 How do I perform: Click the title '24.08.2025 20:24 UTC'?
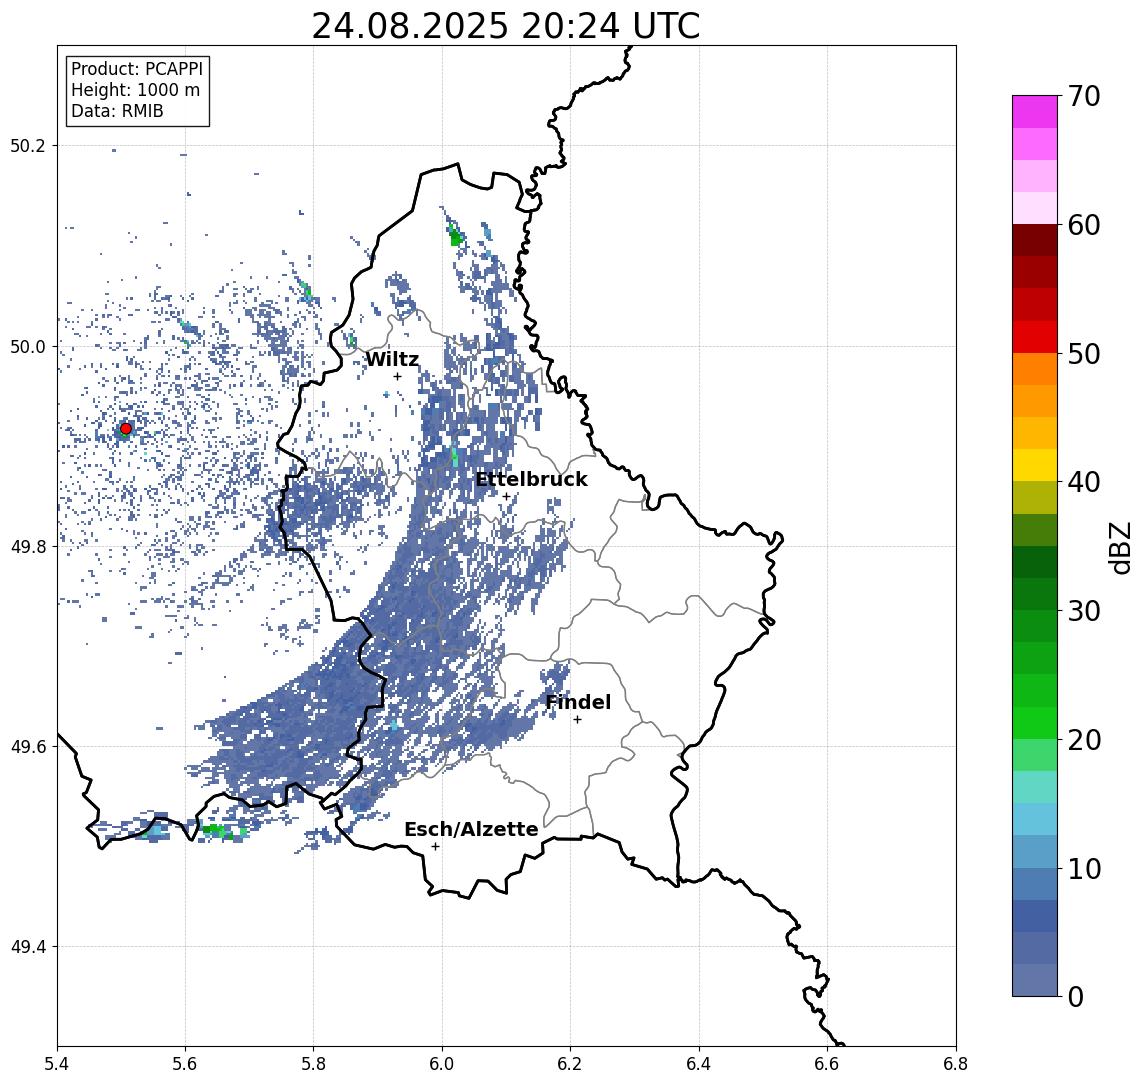click(505, 26)
